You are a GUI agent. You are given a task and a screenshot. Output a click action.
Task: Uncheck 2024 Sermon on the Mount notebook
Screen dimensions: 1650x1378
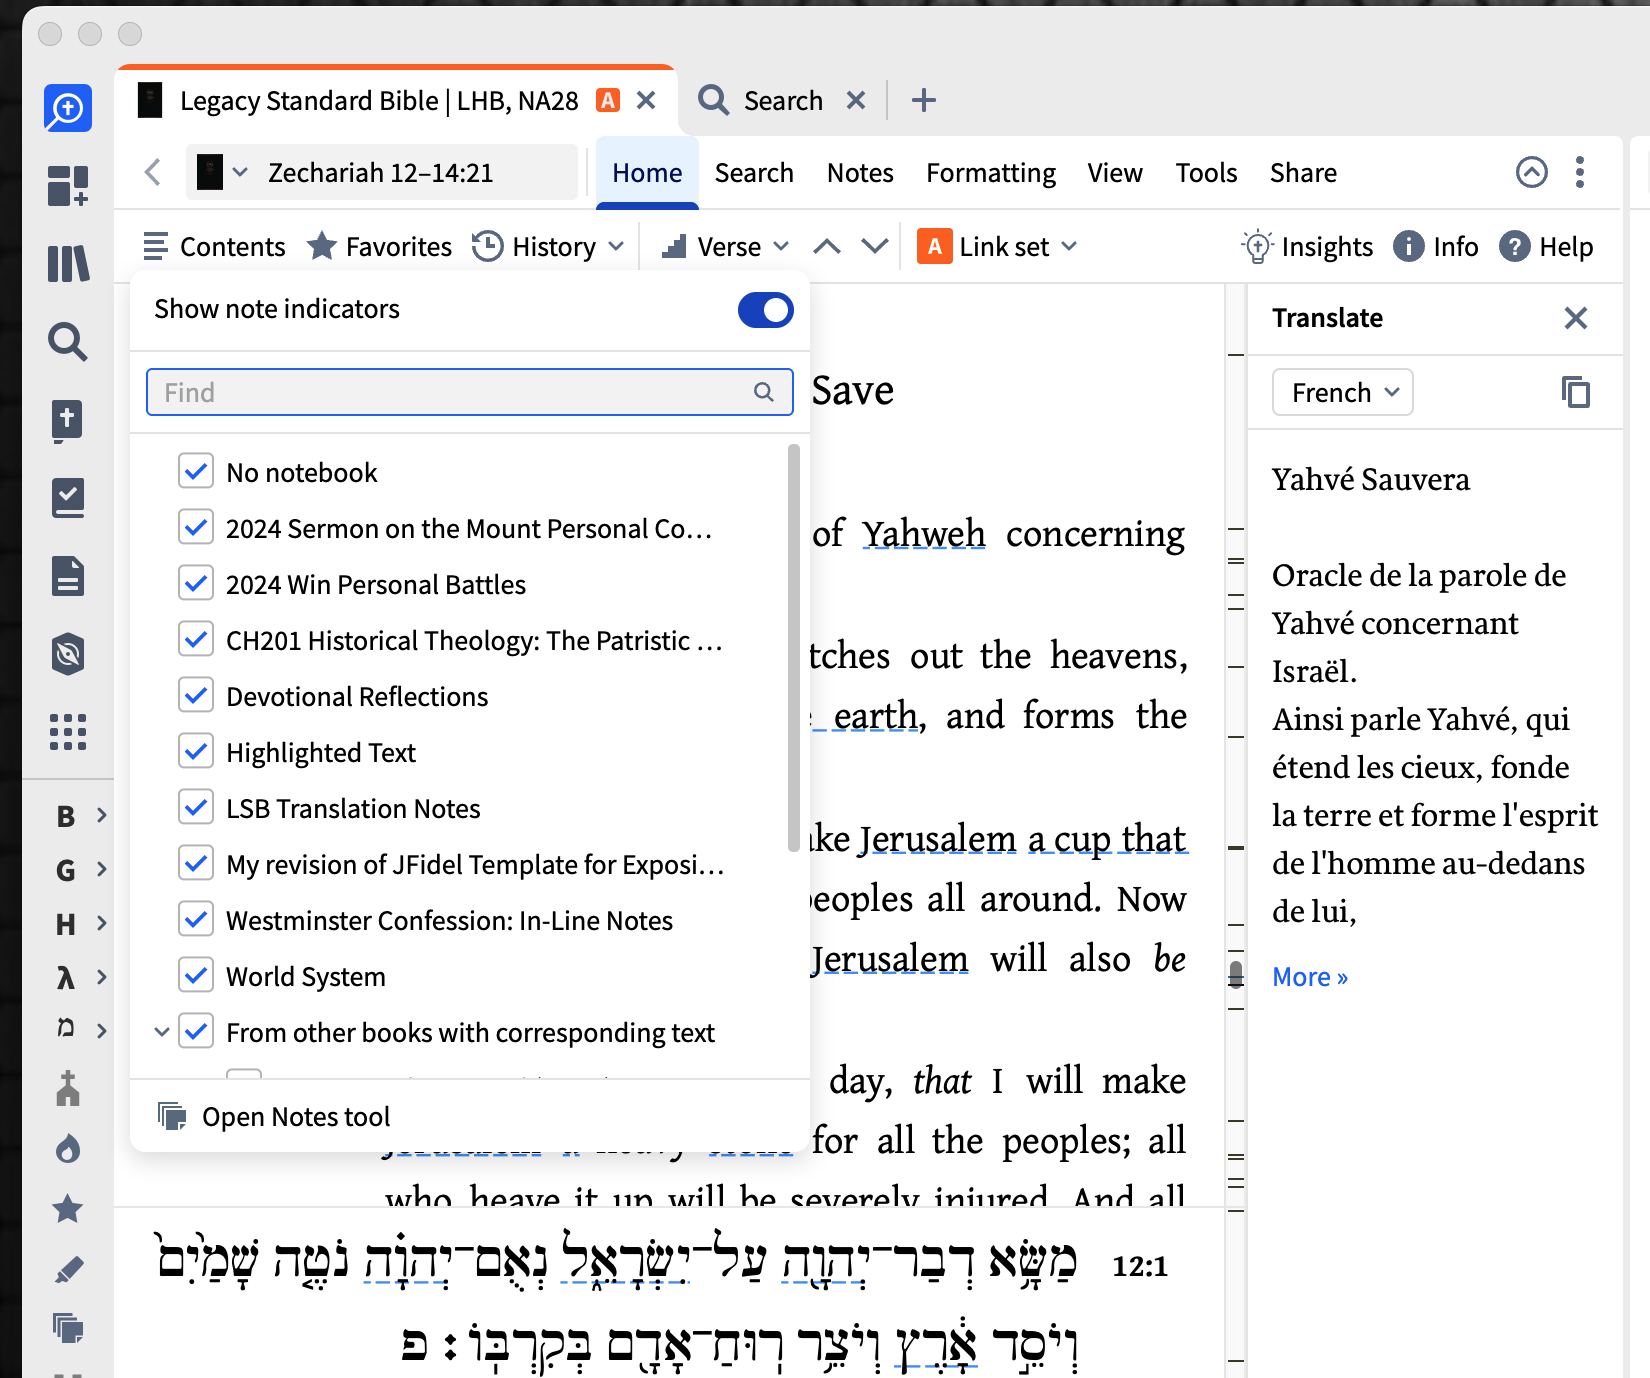196,527
